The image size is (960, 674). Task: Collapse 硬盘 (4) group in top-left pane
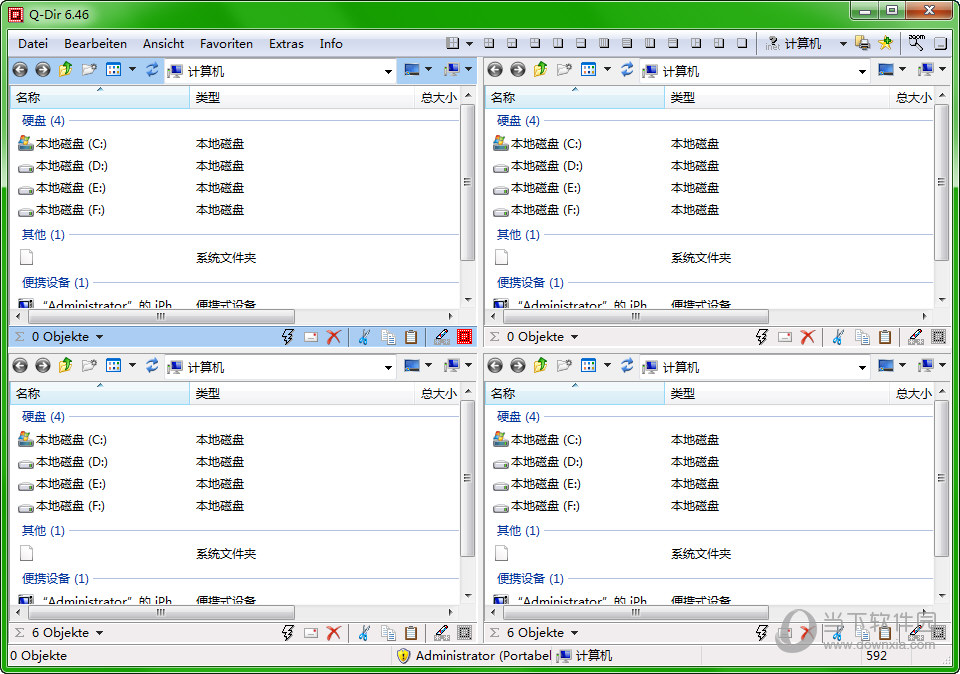(43, 121)
